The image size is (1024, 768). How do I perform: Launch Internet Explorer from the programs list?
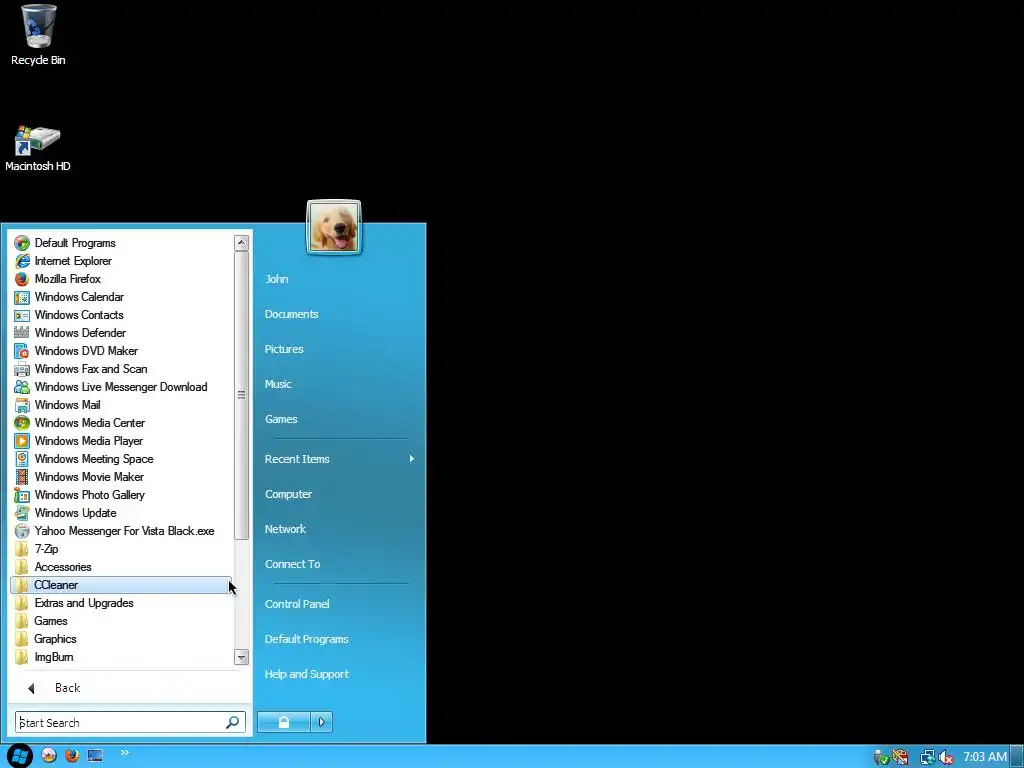[x=121, y=261]
